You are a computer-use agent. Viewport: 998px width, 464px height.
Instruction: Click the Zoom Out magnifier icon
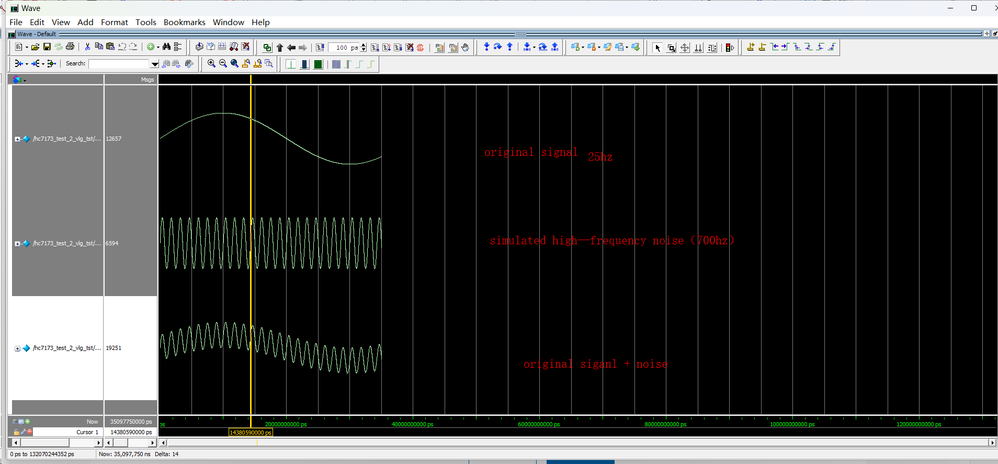(x=223, y=64)
